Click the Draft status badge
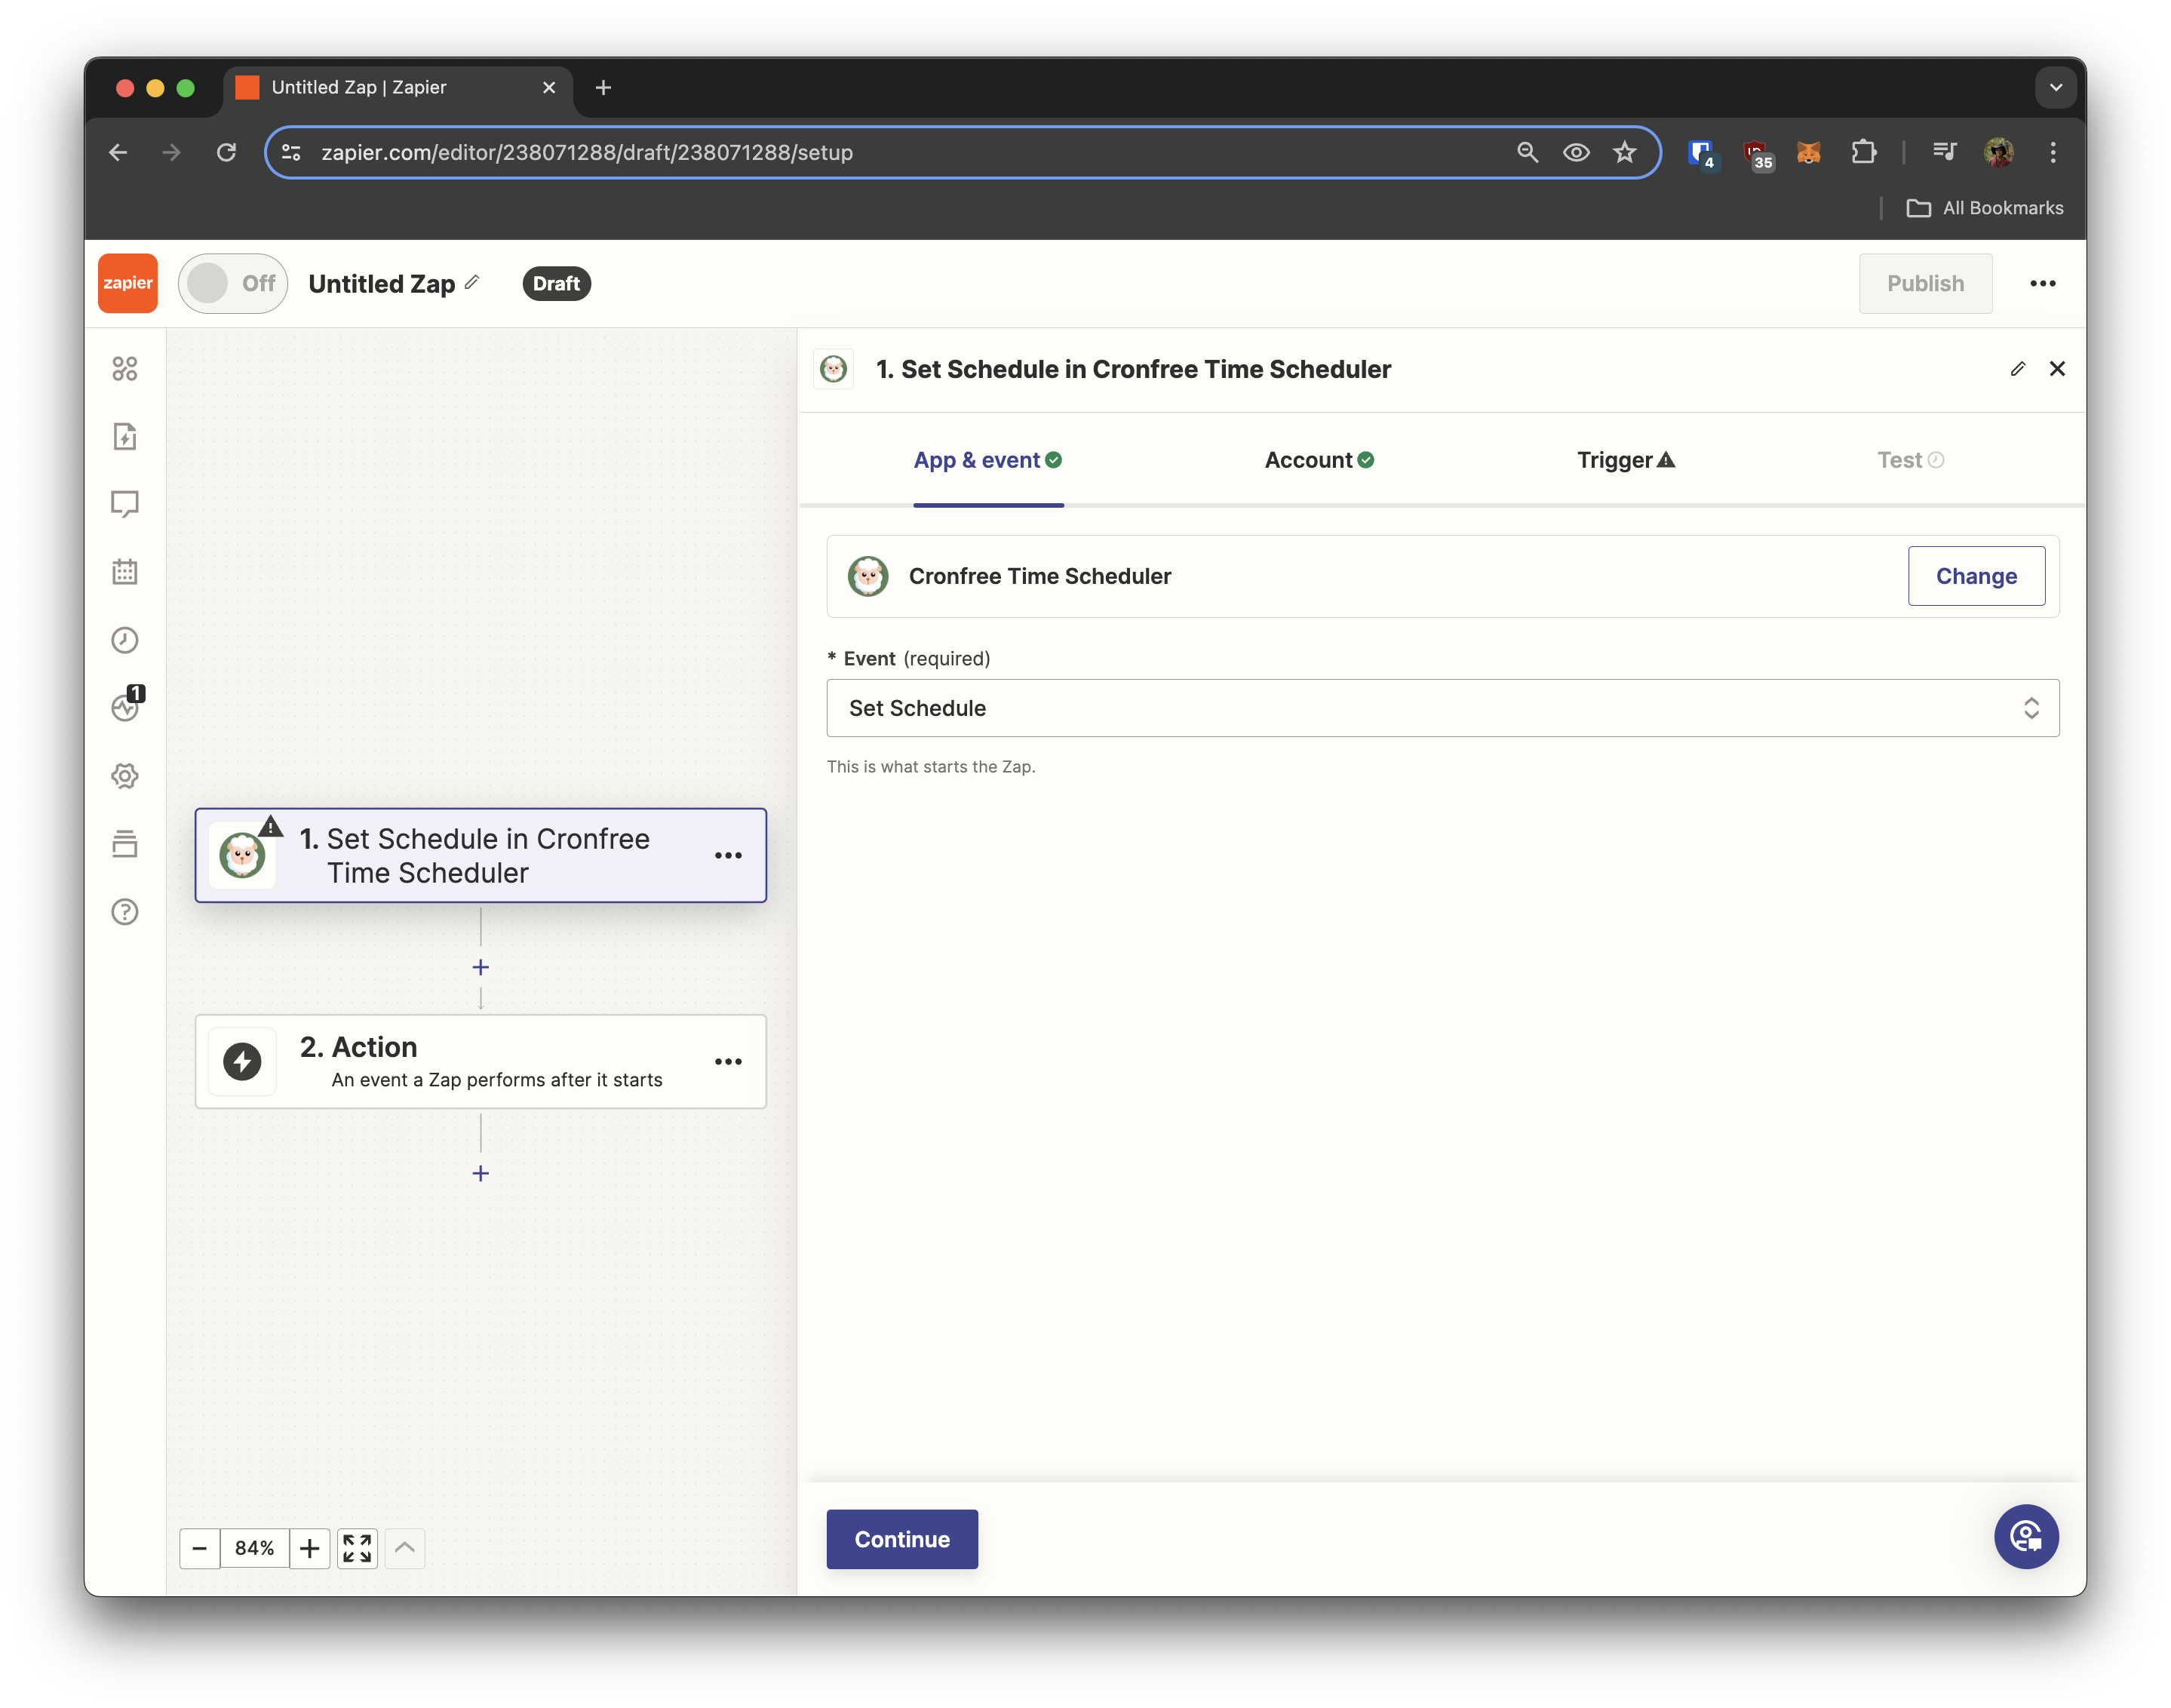Viewport: 2171px width, 1708px height. 556,283
